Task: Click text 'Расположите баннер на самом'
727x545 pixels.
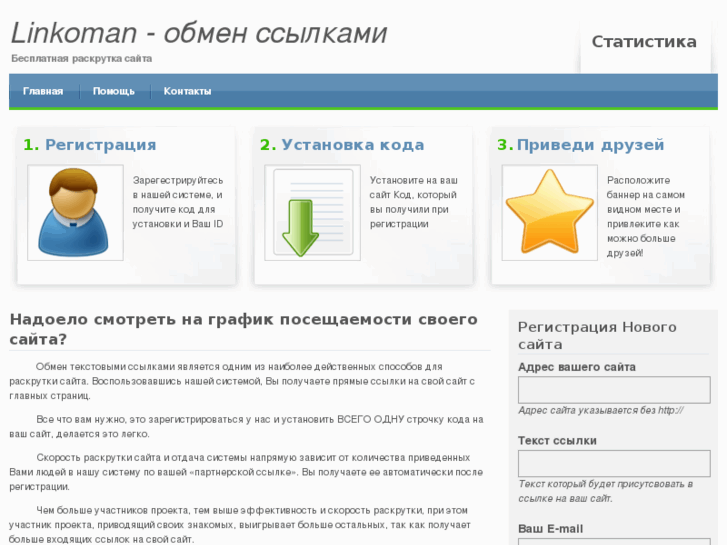Action: point(646,217)
